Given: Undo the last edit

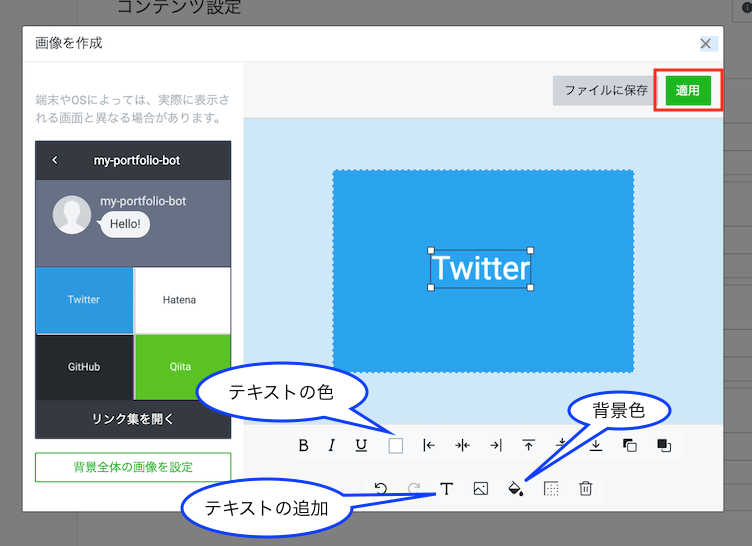Looking at the screenshot, I should pos(381,488).
